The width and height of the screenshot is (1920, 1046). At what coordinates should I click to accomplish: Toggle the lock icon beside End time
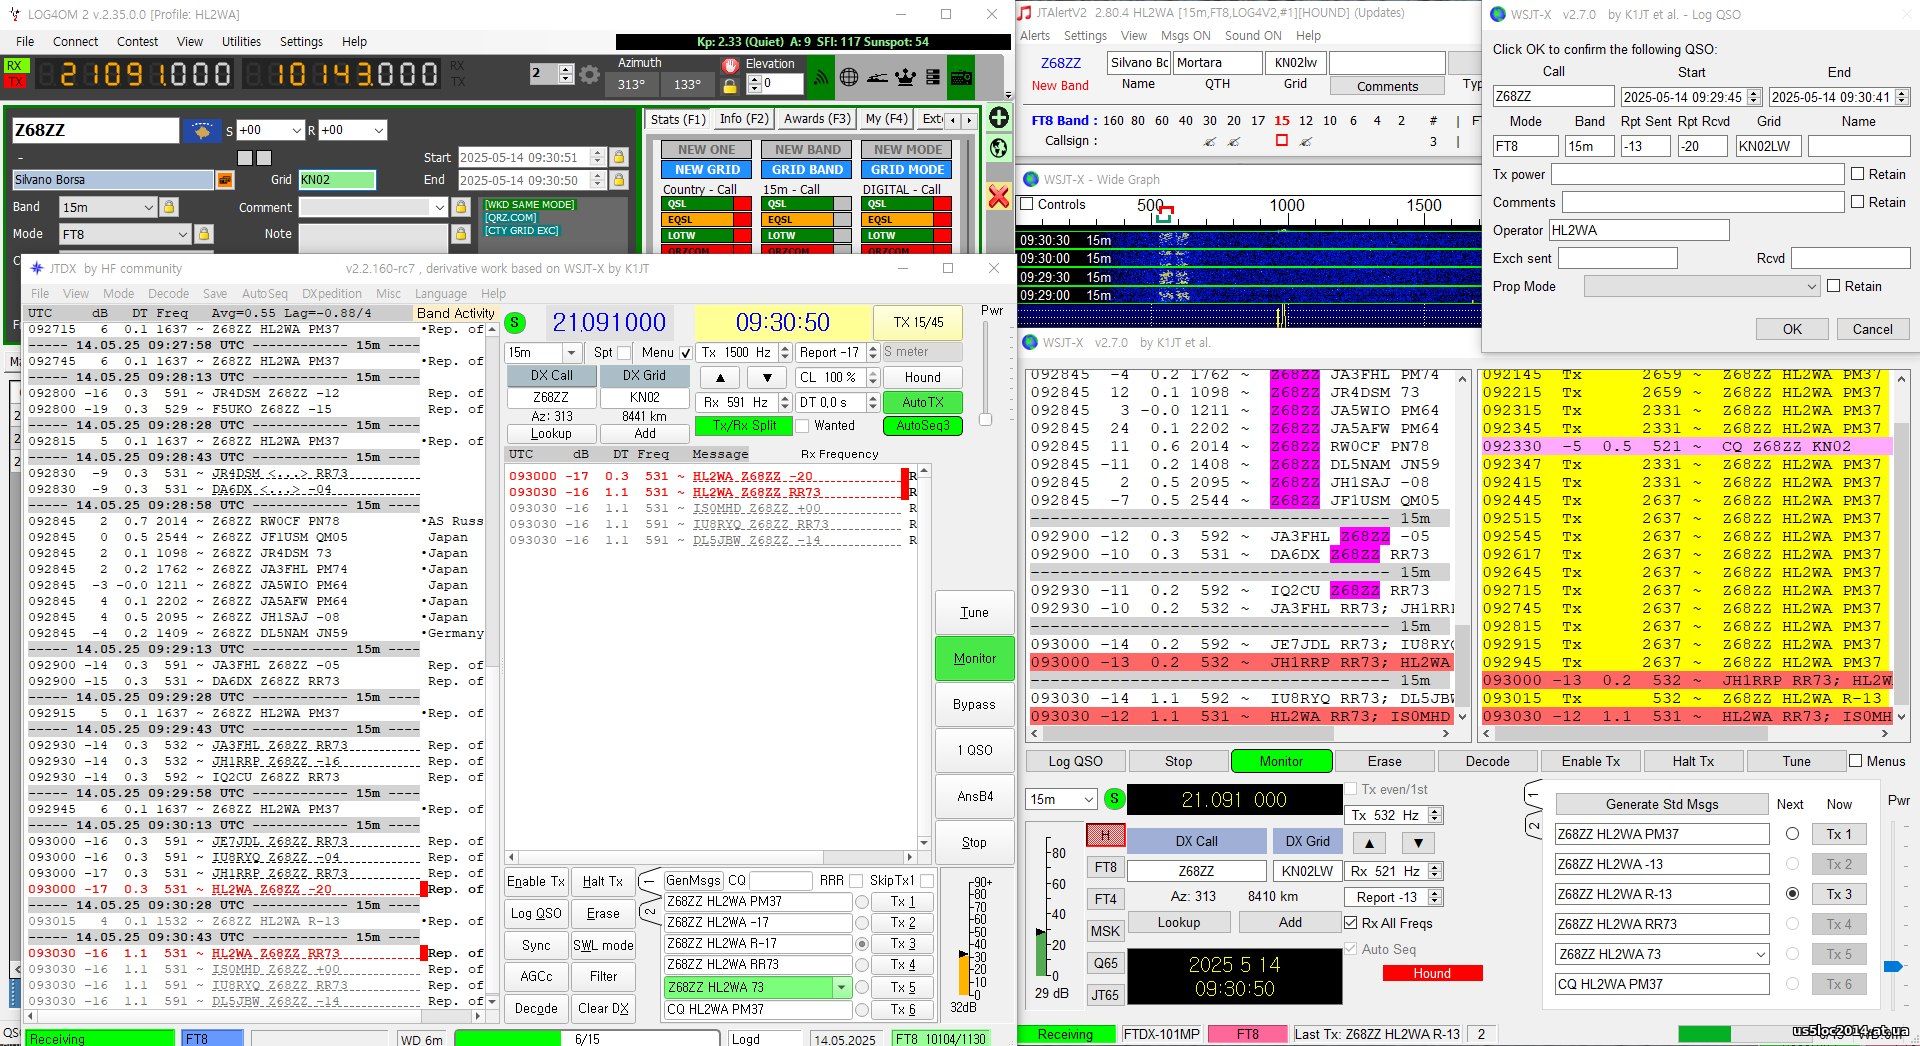619,180
